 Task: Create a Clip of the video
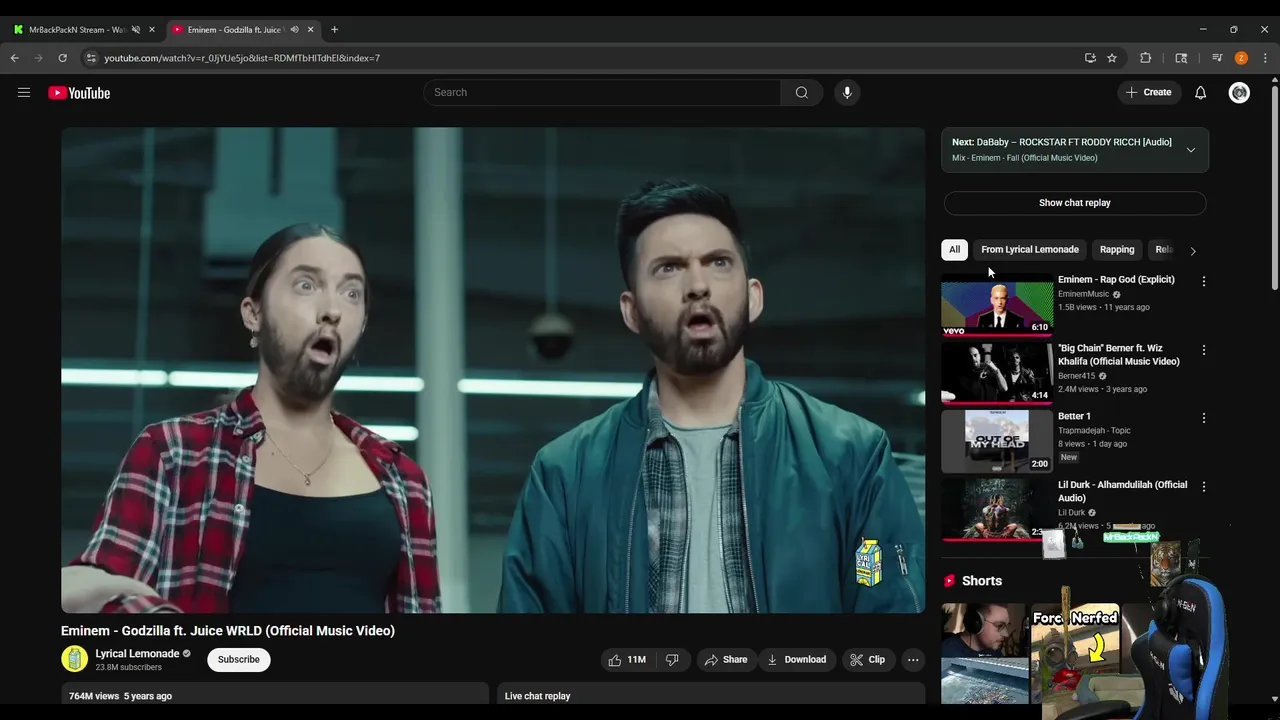867,660
